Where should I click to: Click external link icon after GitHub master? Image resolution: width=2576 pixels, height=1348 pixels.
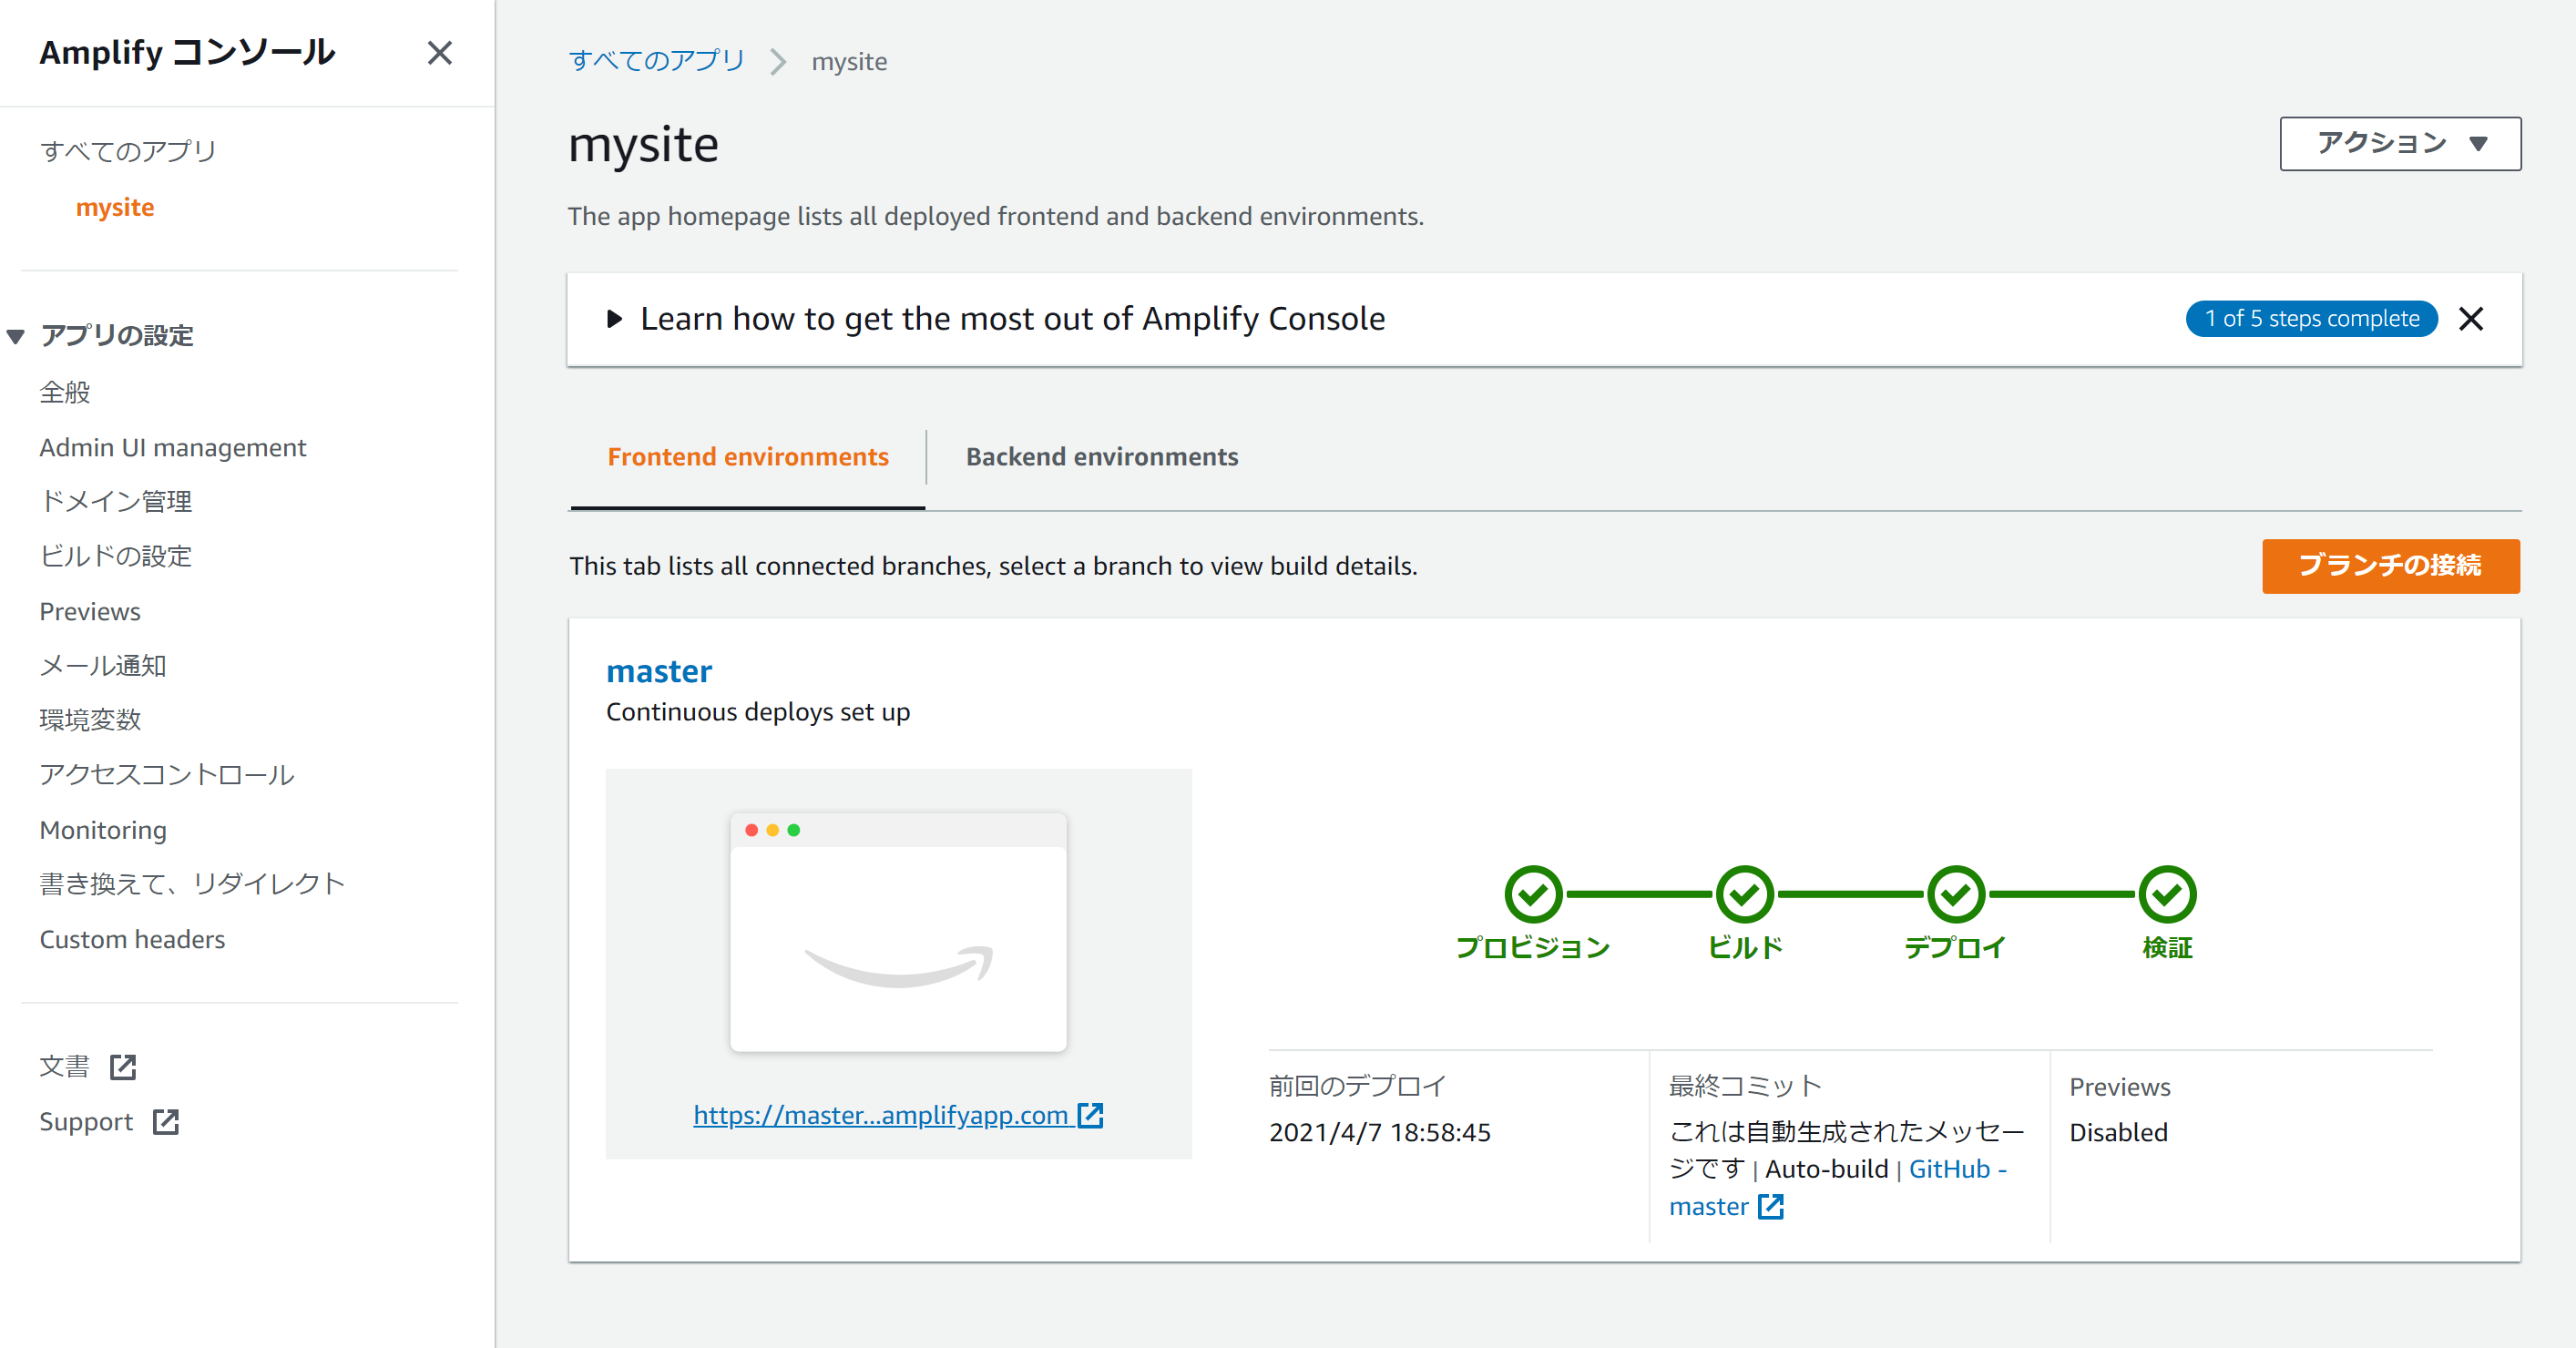pos(1770,1207)
